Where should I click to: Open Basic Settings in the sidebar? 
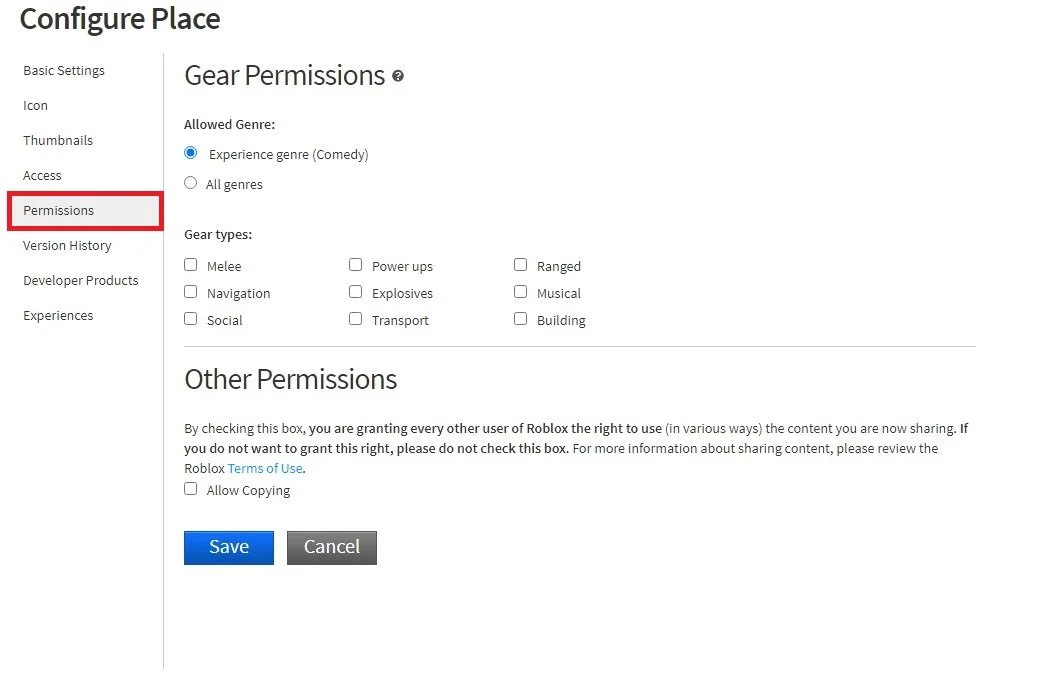click(x=64, y=70)
